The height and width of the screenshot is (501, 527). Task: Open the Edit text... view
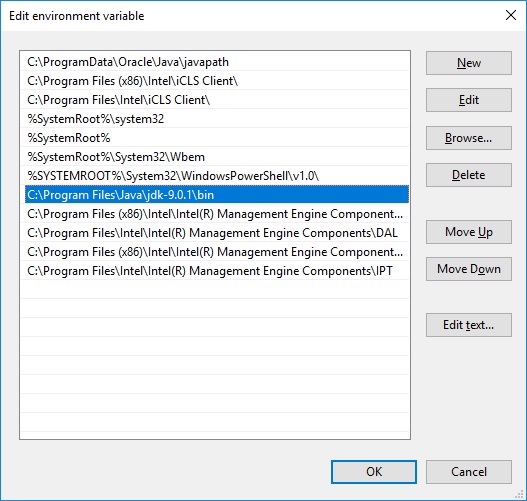pos(469,325)
